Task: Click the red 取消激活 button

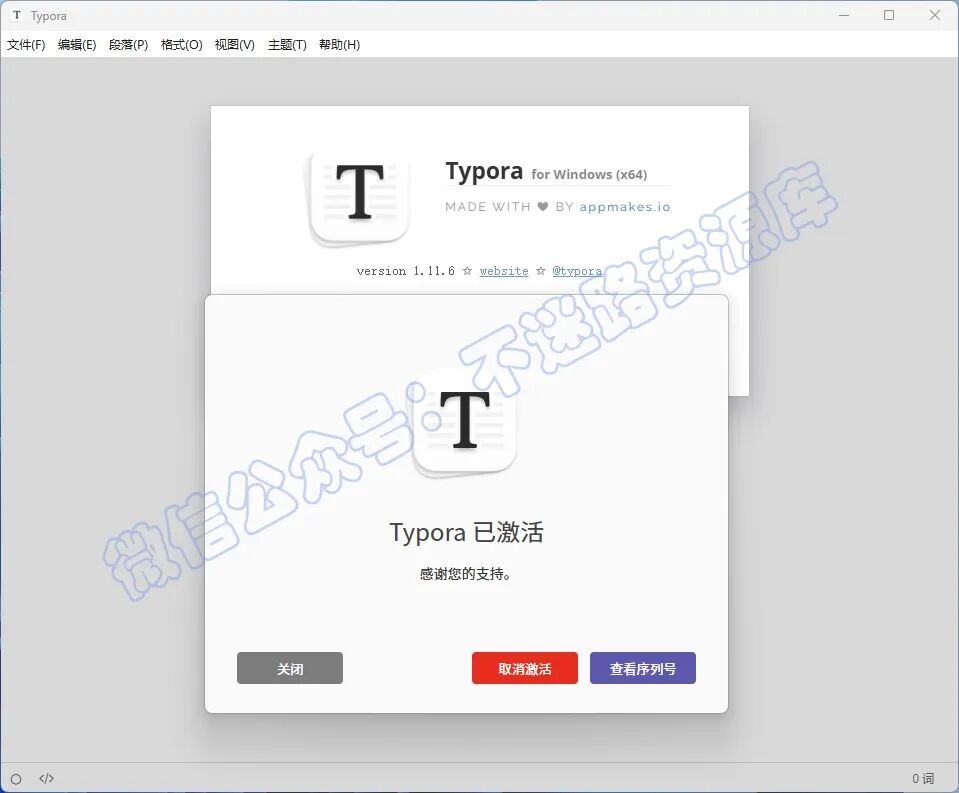Action: click(x=525, y=668)
